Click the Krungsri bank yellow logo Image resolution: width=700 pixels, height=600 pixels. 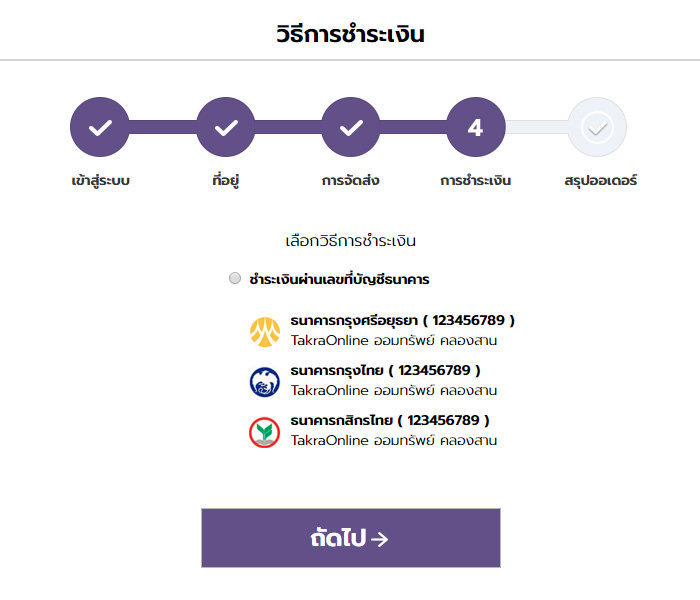265,331
